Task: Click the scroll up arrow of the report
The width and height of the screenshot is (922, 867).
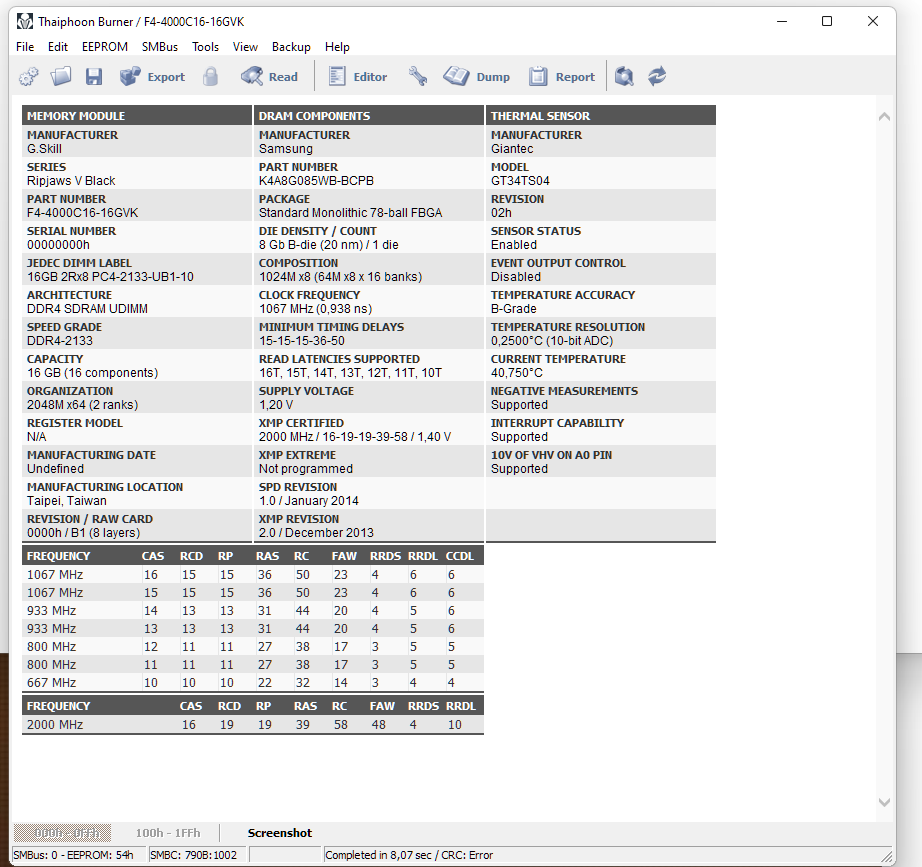Action: (884, 116)
